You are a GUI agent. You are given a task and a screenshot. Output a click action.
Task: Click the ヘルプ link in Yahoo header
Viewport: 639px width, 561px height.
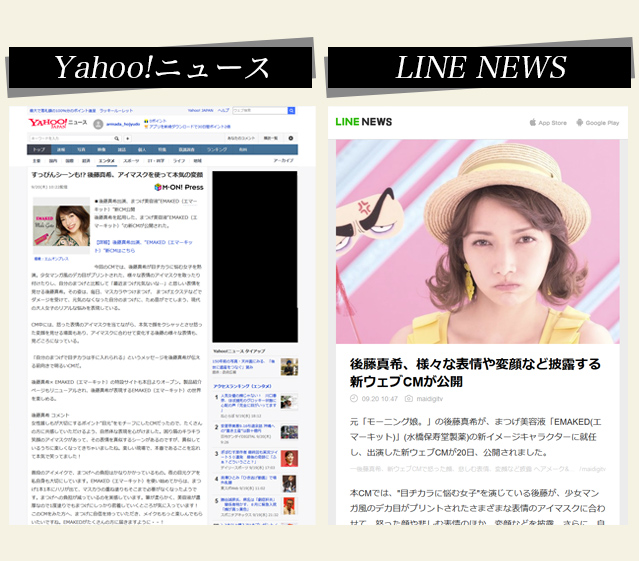[223, 110]
